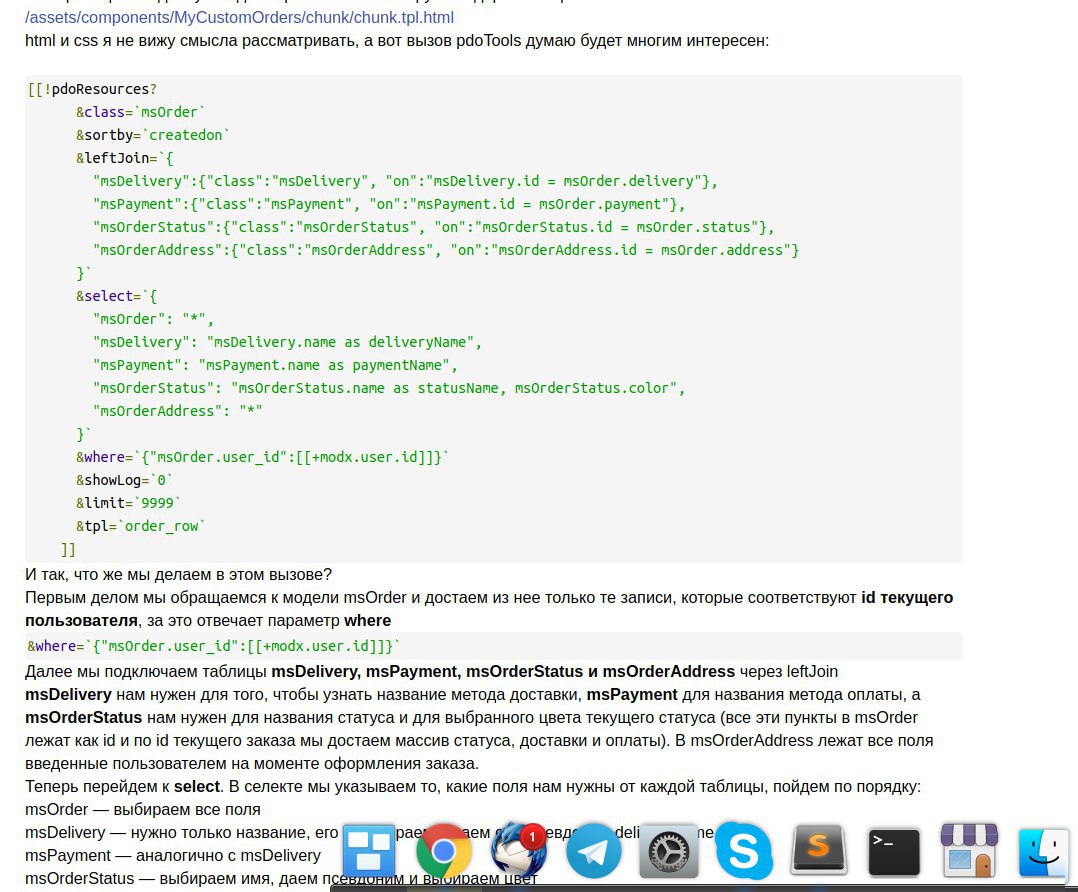This screenshot has width=1078, height=892.
Task: Click the bold table names before "через leftJoin"
Action: click(x=503, y=671)
